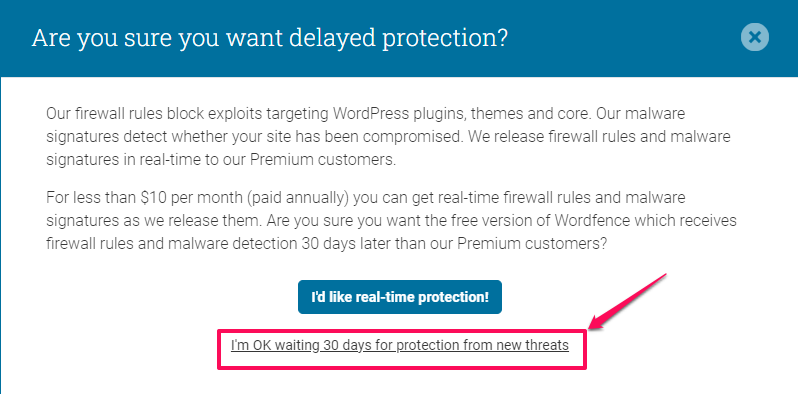Click the pink arrow annotation

(x=627, y=301)
